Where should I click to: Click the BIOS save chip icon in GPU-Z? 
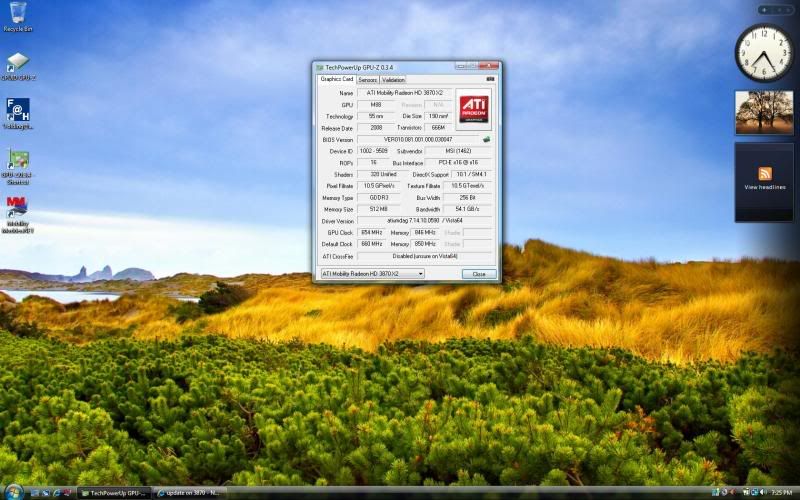(x=486, y=139)
